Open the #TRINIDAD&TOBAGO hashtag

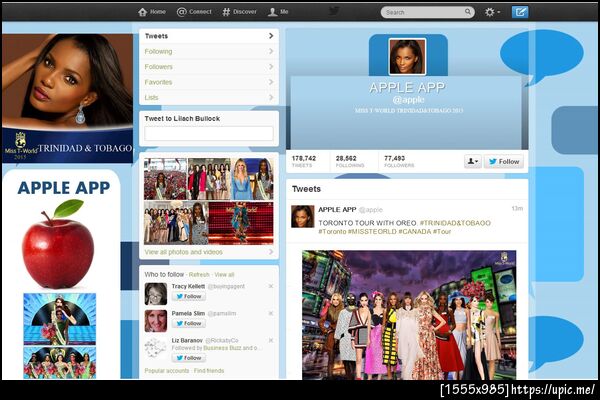(455, 223)
